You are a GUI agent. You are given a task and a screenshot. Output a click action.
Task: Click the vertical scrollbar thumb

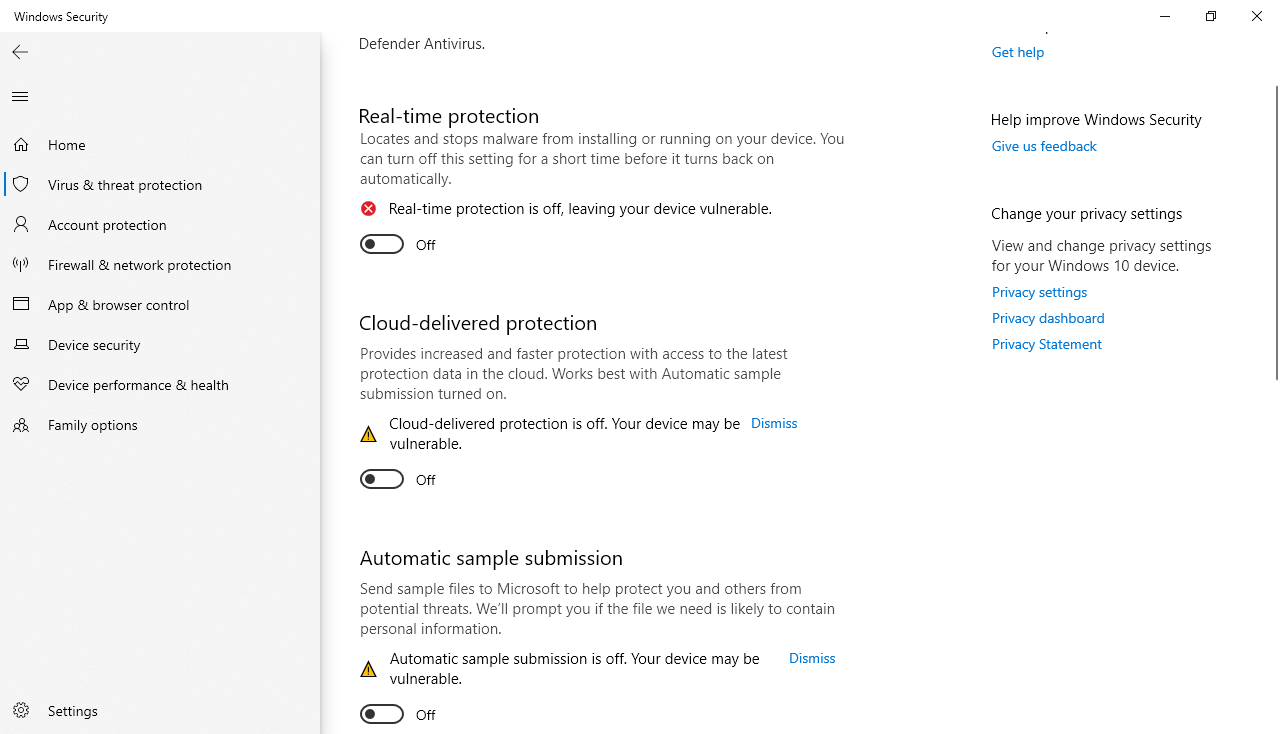pos(1276,232)
